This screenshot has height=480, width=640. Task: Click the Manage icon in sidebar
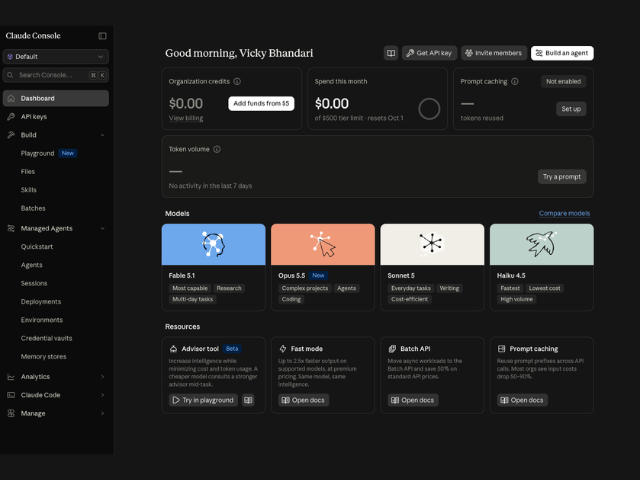(x=11, y=413)
